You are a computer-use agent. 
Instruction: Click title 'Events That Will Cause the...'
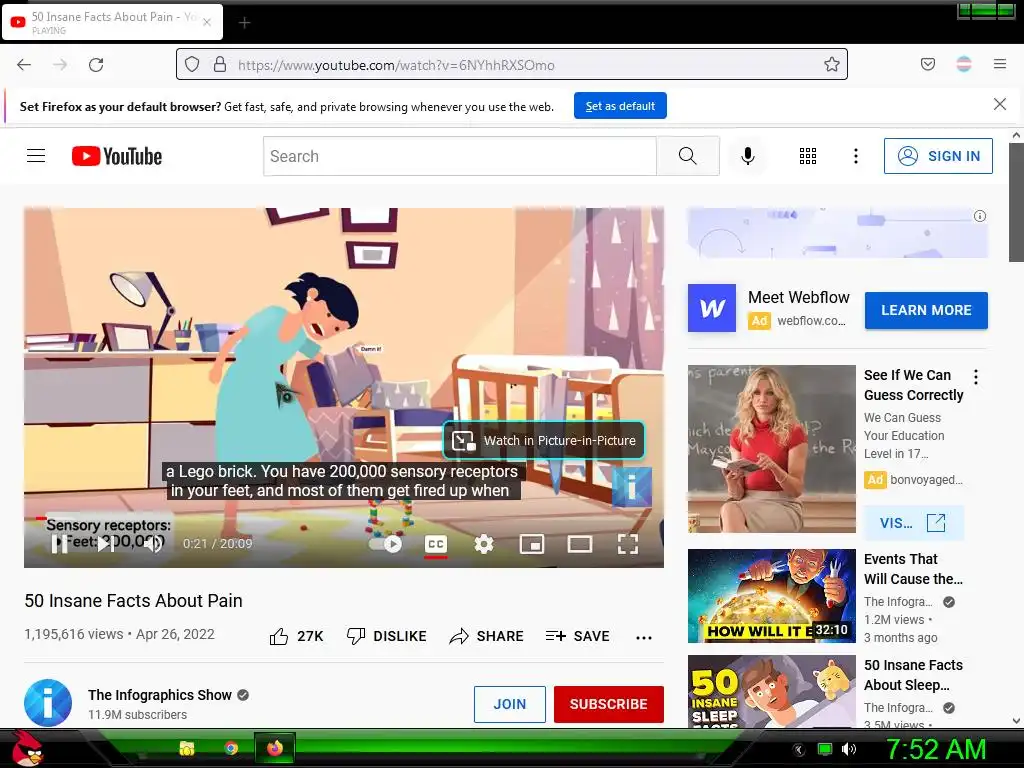pyautogui.click(x=913, y=569)
